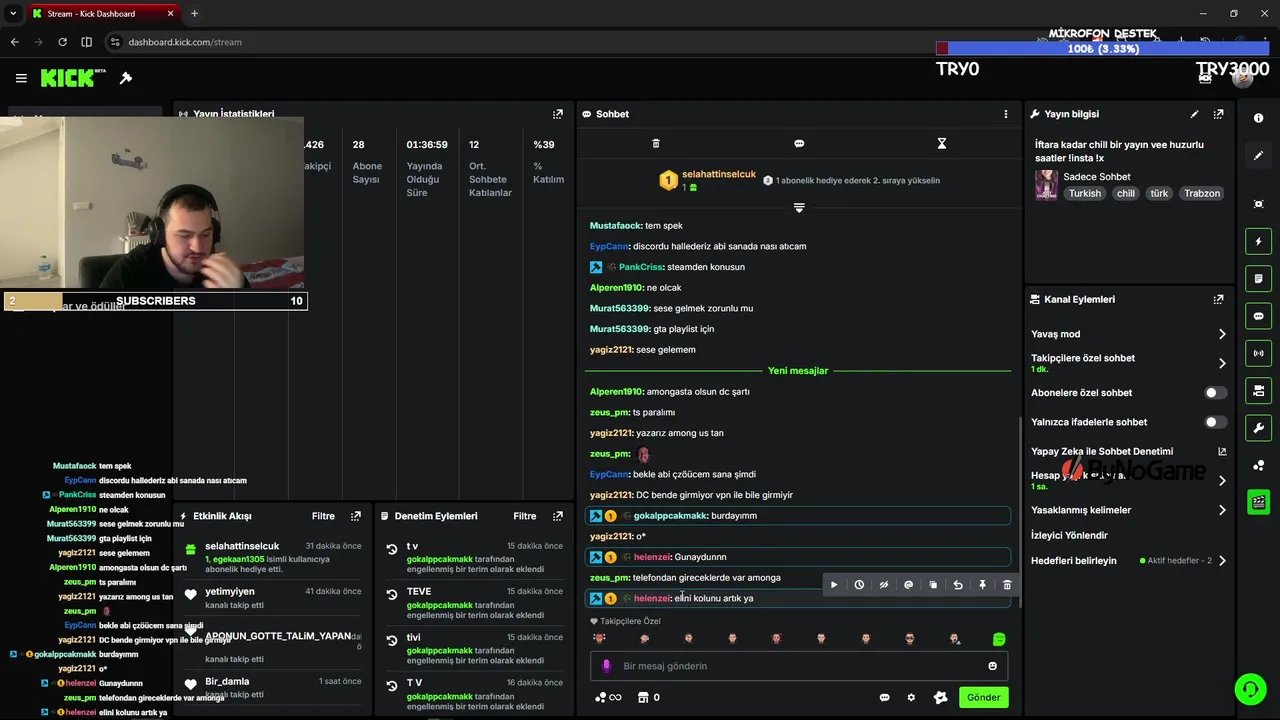Open İzleyici Yönlendir option
The width and height of the screenshot is (1280, 720).
coord(1069,535)
